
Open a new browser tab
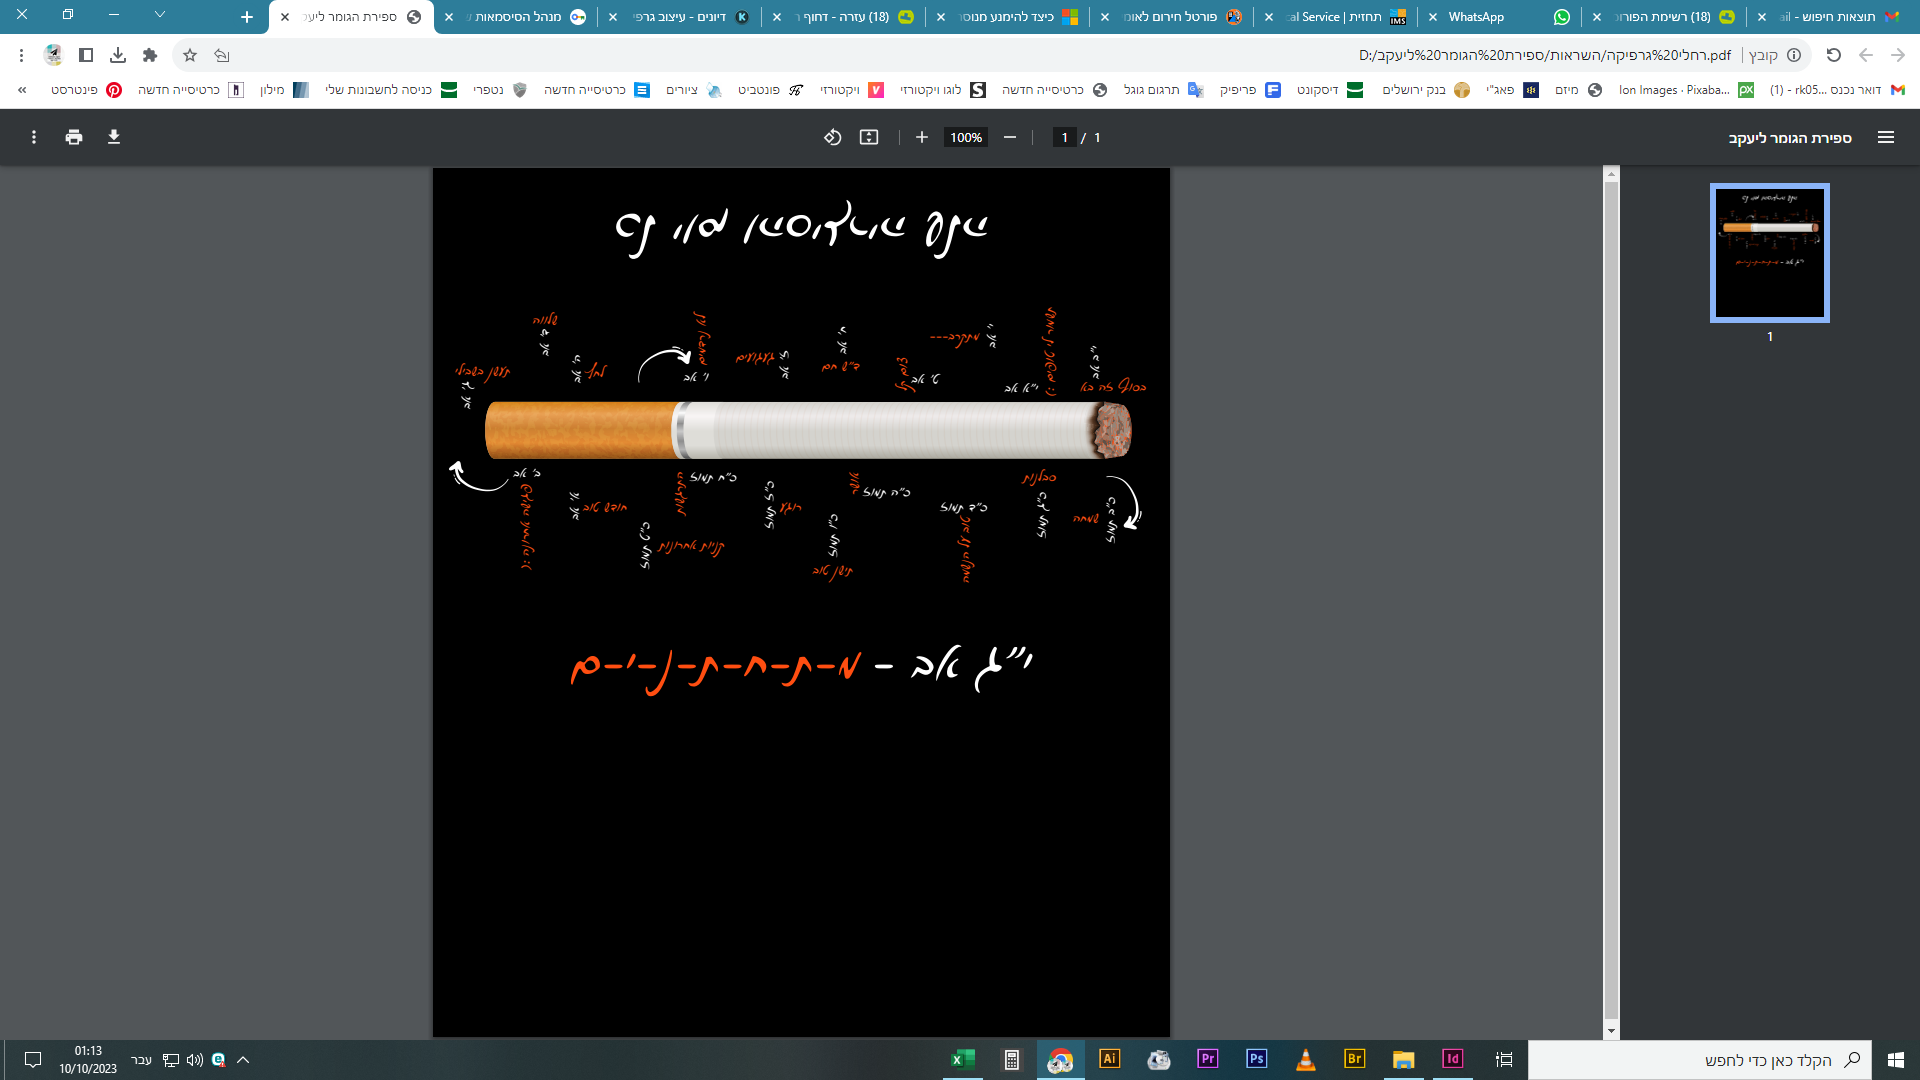247,17
